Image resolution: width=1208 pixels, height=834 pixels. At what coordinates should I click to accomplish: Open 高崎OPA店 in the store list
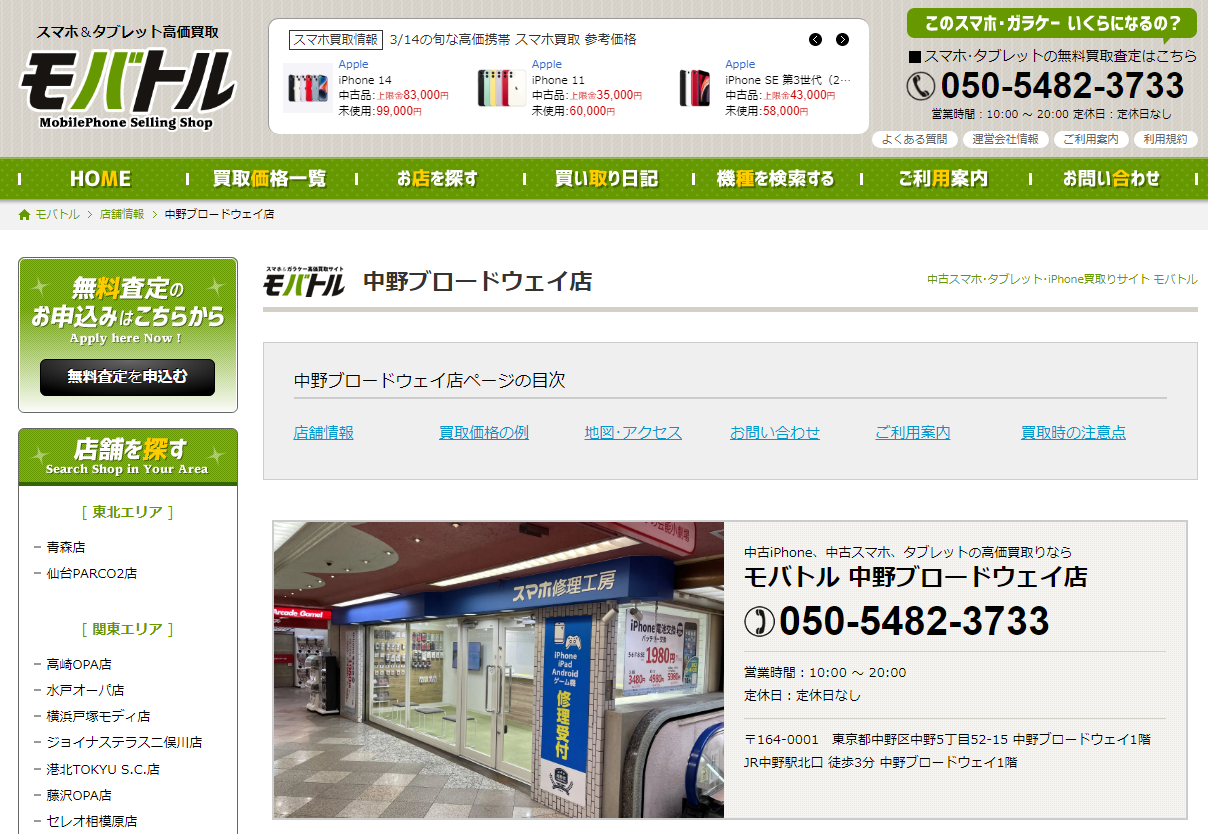point(79,665)
